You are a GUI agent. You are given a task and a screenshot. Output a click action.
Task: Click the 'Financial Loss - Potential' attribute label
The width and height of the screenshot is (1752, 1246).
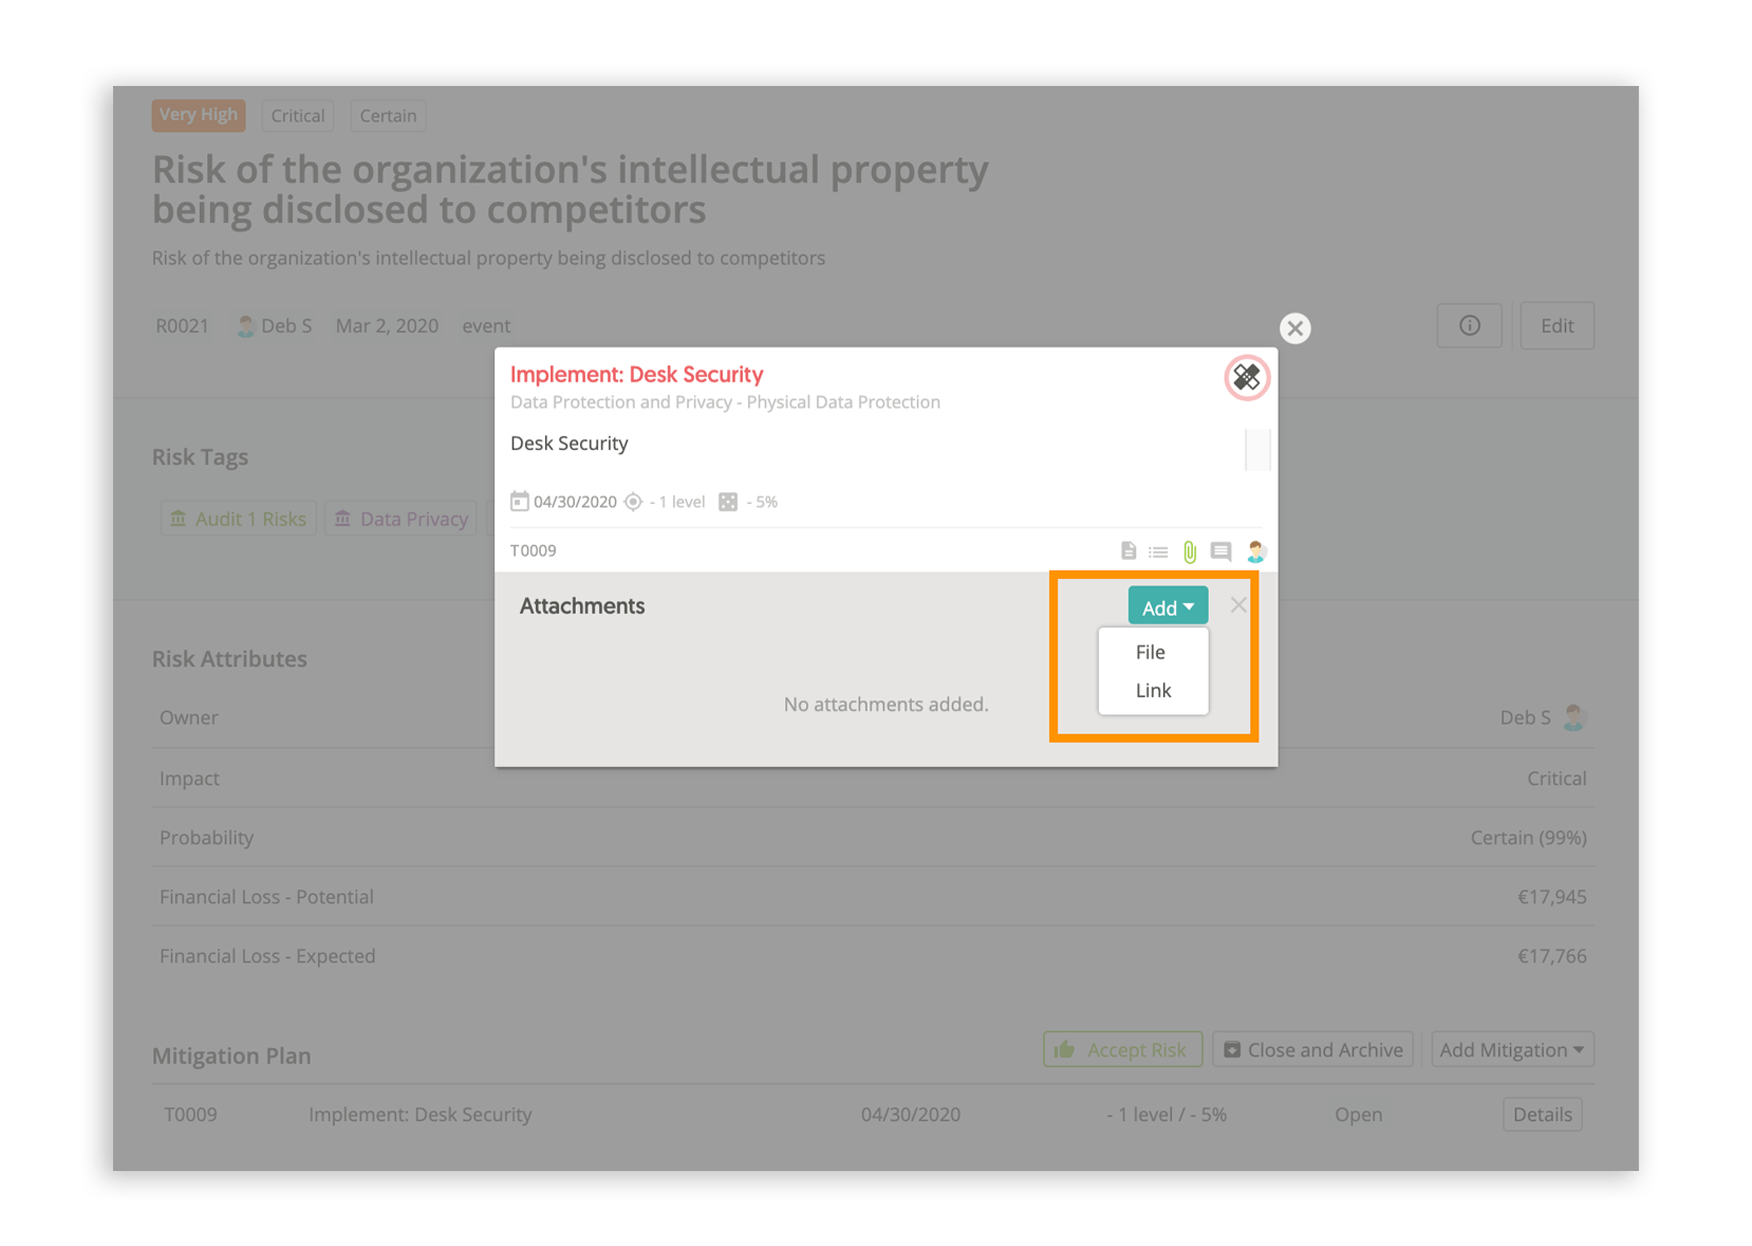[x=267, y=897]
